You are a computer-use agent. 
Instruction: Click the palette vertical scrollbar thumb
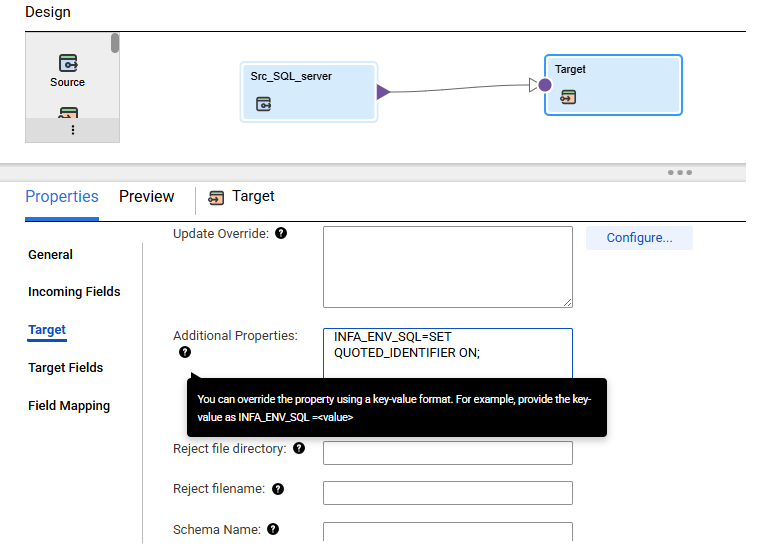point(115,43)
